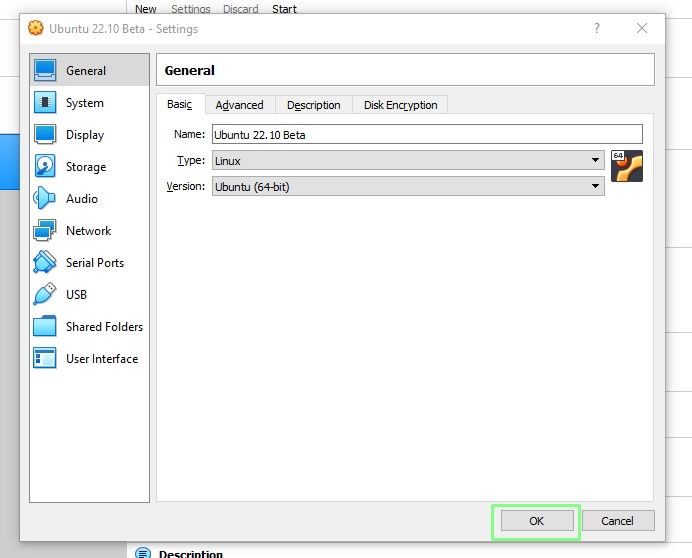This screenshot has width=692, height=558.
Task: Switch to the Advanced tab
Action: click(240, 105)
